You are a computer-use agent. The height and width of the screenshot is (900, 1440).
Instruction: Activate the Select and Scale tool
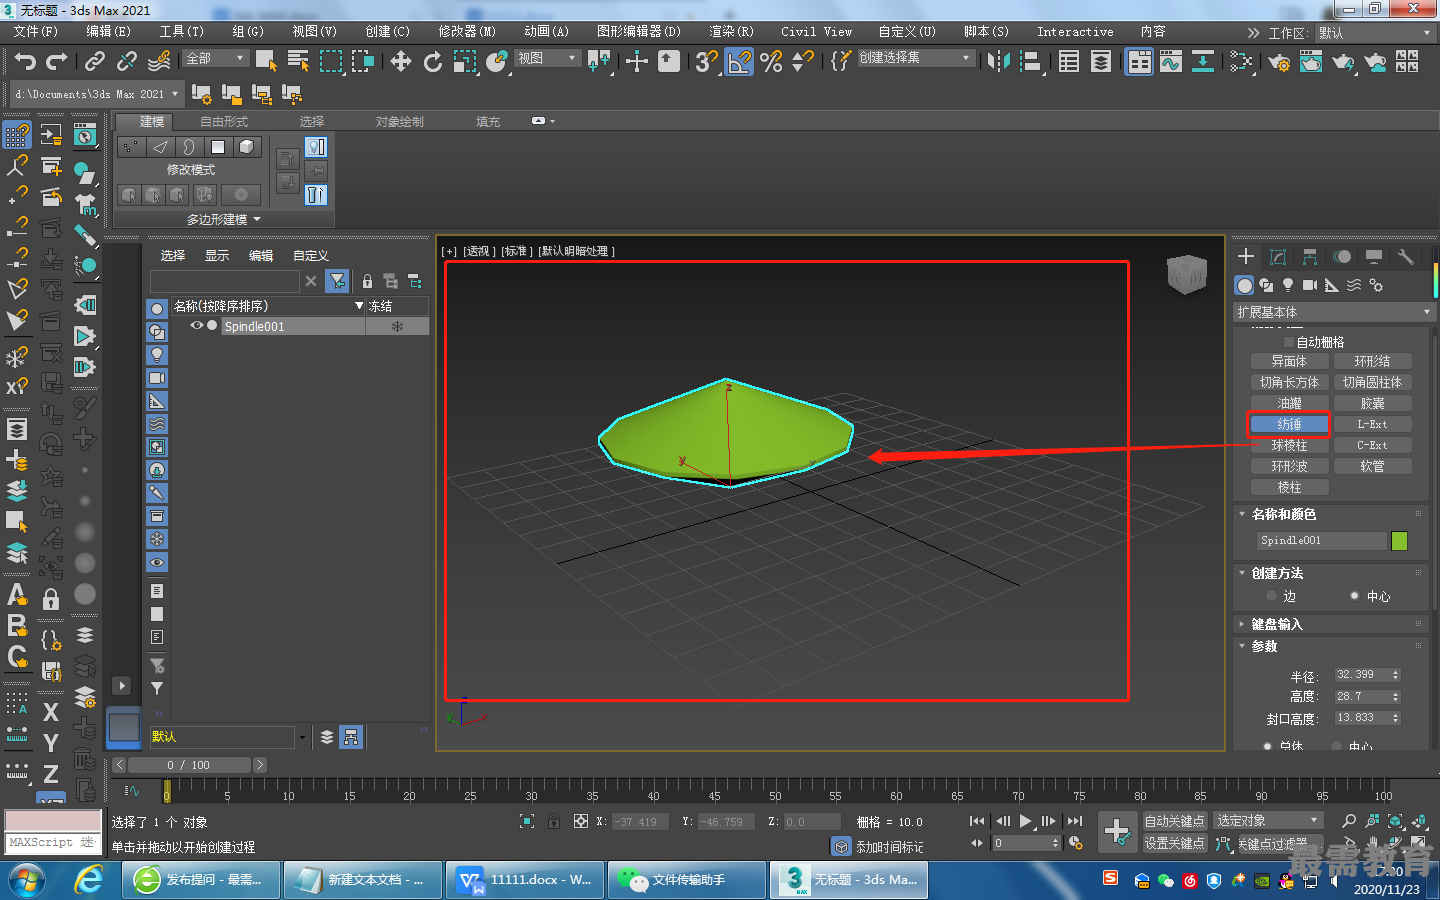[x=465, y=61]
